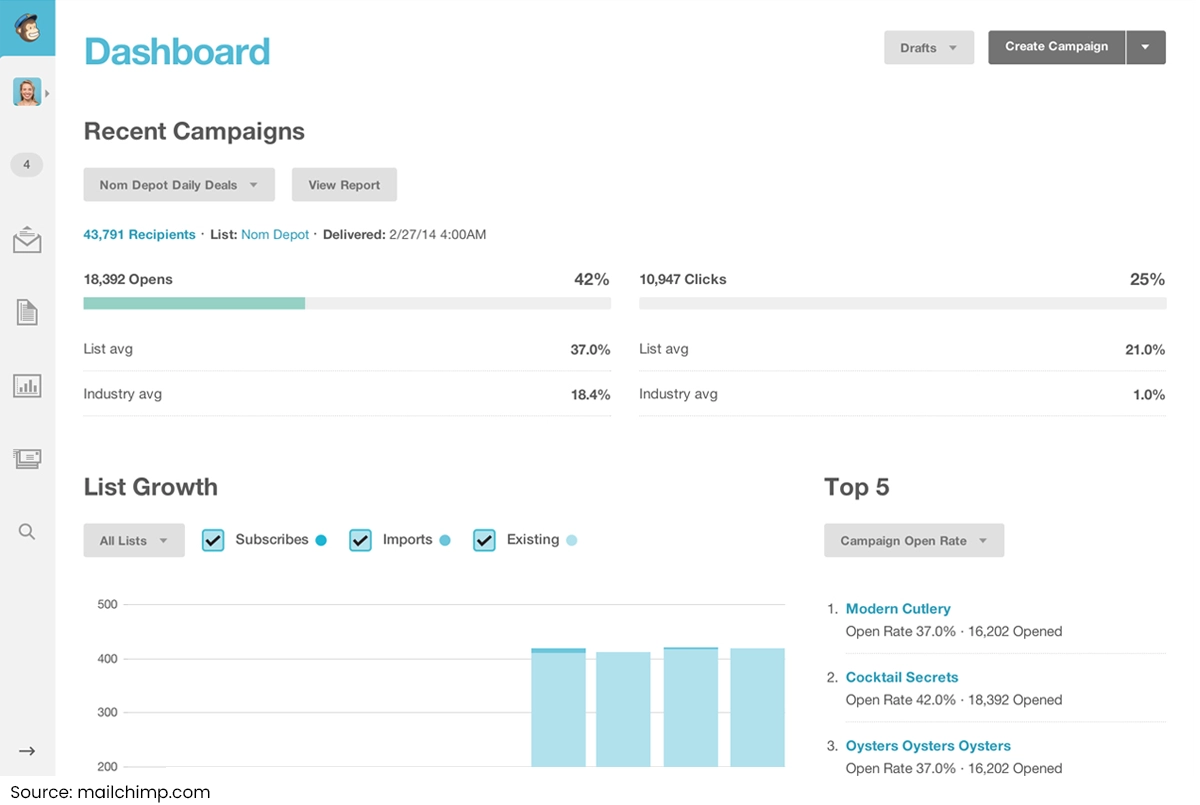Click the Delivered 2/27/14 4:00AM text
Screen dimensions: 1200x805
coord(405,235)
